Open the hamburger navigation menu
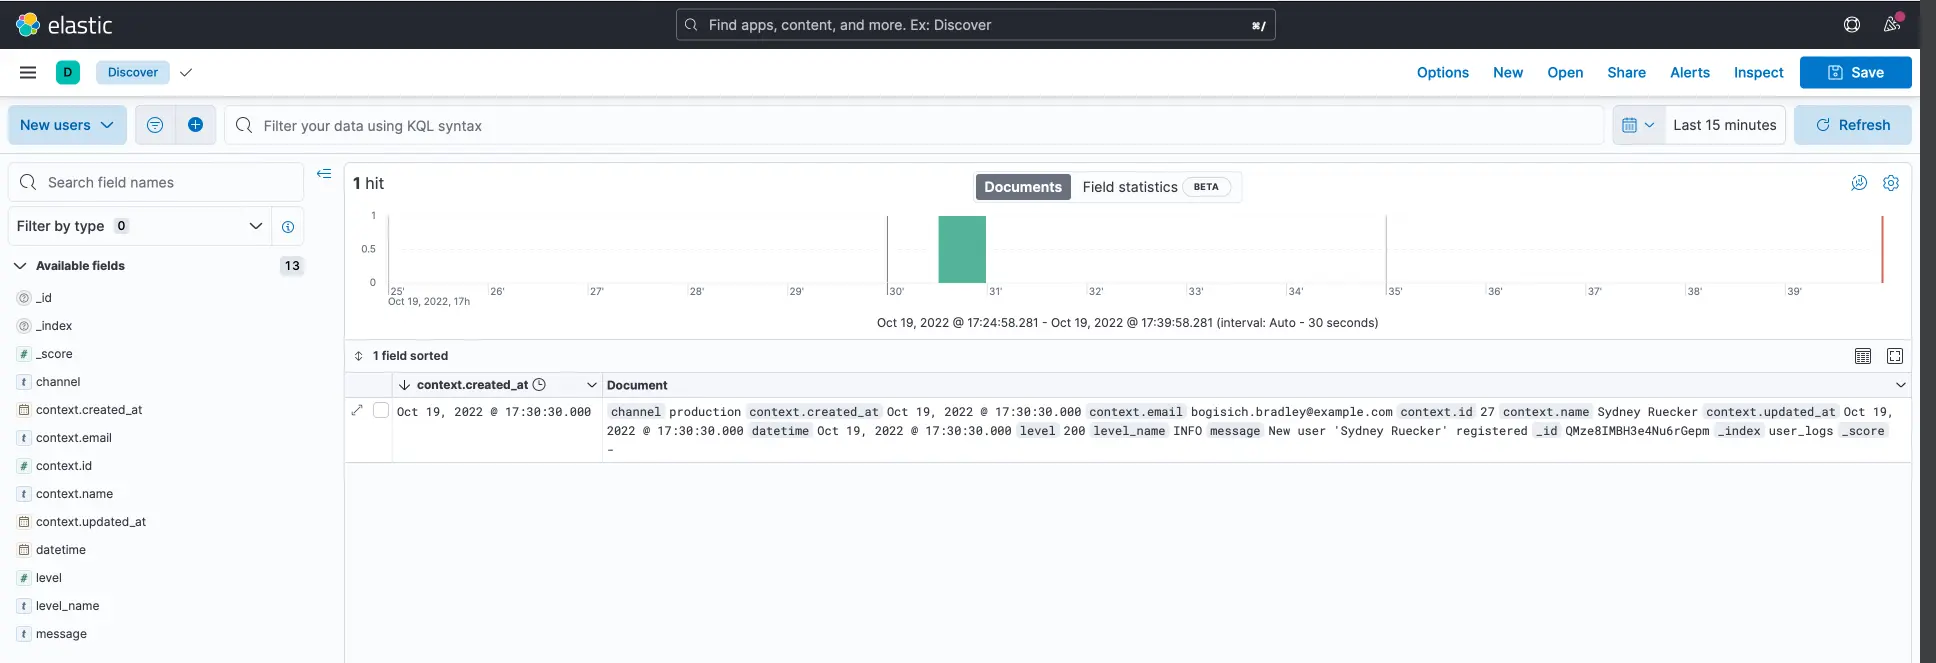Image resolution: width=1936 pixels, height=663 pixels. (x=28, y=72)
